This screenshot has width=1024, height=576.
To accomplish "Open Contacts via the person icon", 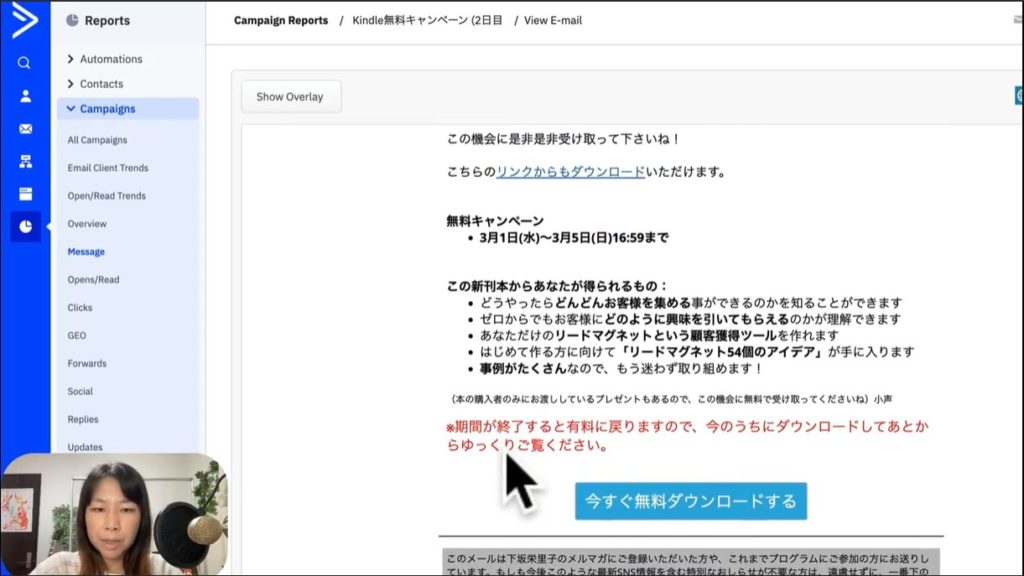I will 25,96.
